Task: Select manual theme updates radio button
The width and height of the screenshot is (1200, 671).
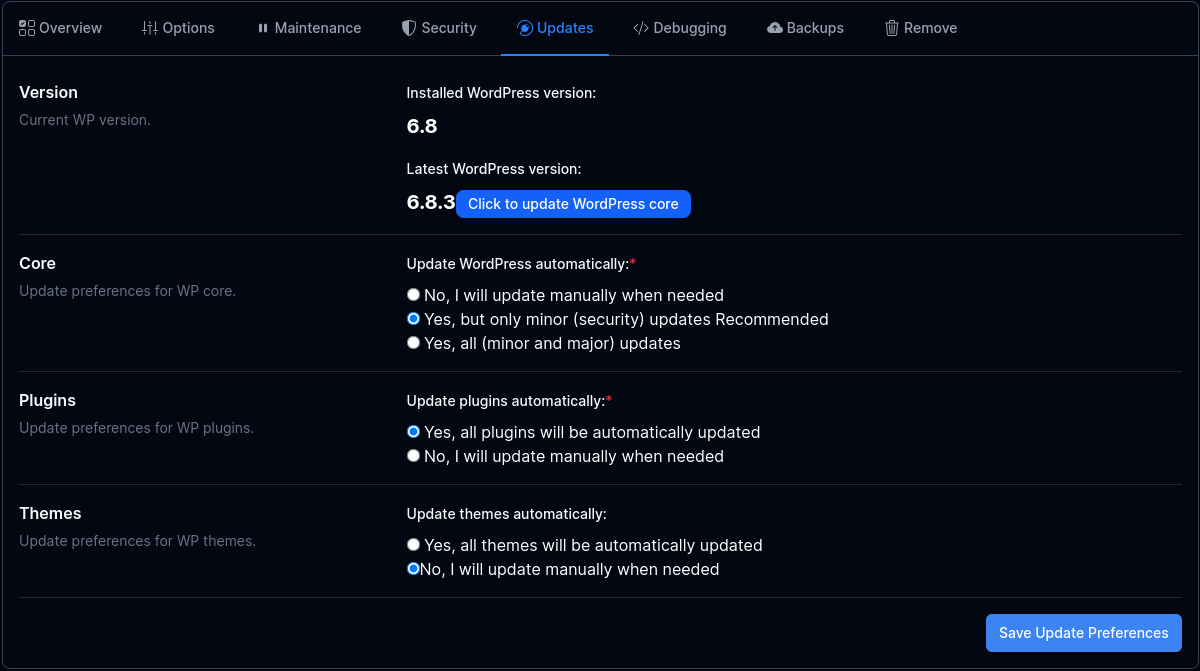Action: (413, 569)
